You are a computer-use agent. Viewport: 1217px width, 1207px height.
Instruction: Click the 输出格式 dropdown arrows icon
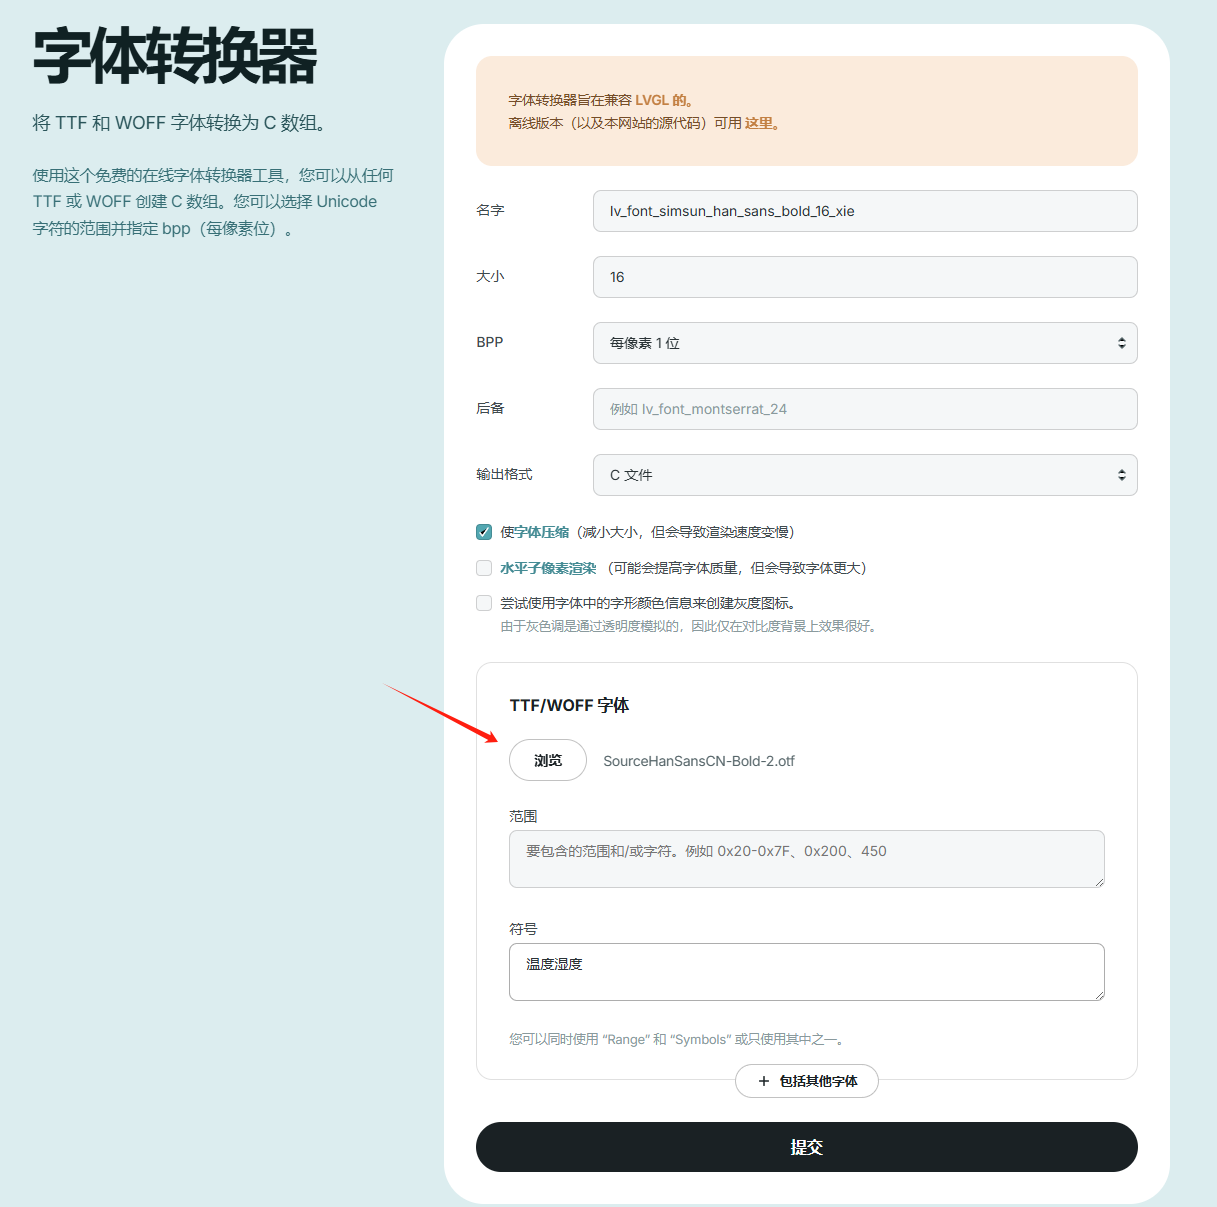tap(1122, 475)
